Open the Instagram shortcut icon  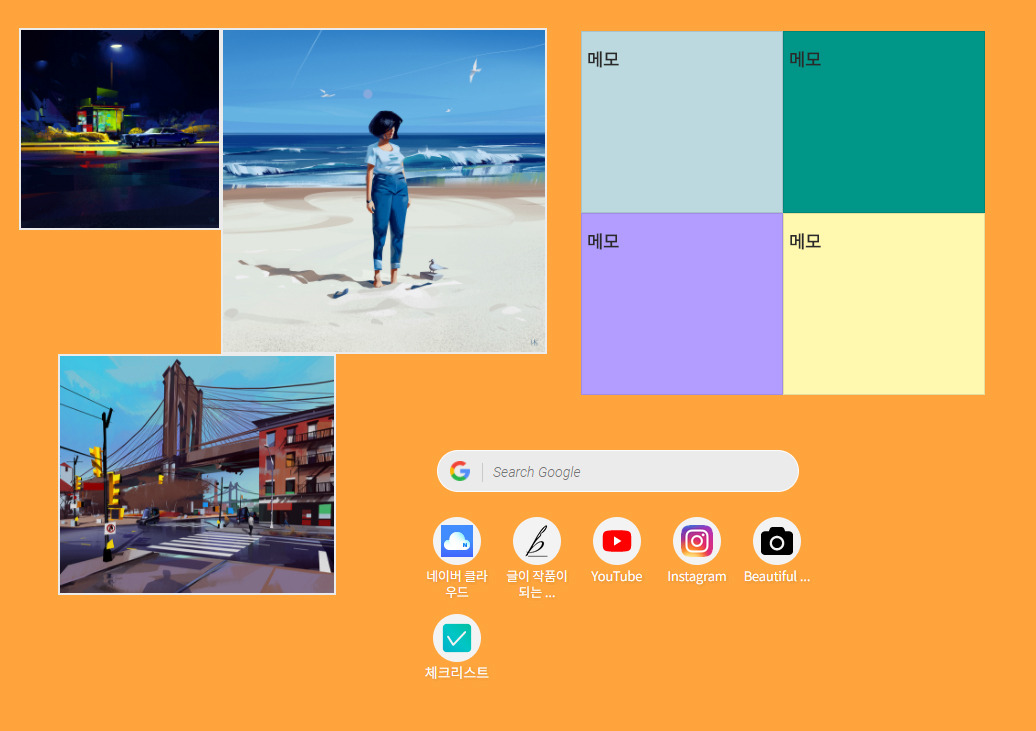click(x=697, y=540)
